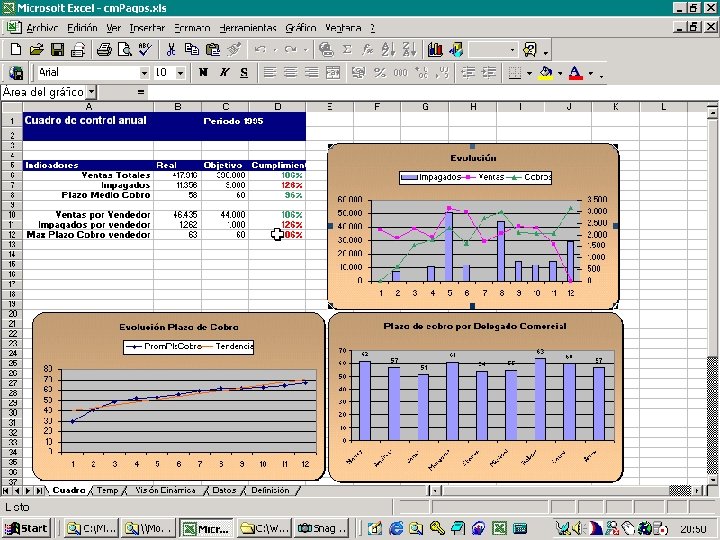Image resolution: width=720 pixels, height=540 pixels.
Task: Paste using the clipboard icon
Action: 213,49
